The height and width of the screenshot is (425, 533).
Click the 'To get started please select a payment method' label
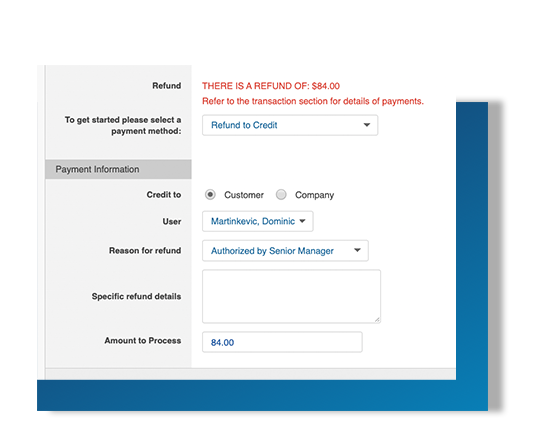pos(123,125)
